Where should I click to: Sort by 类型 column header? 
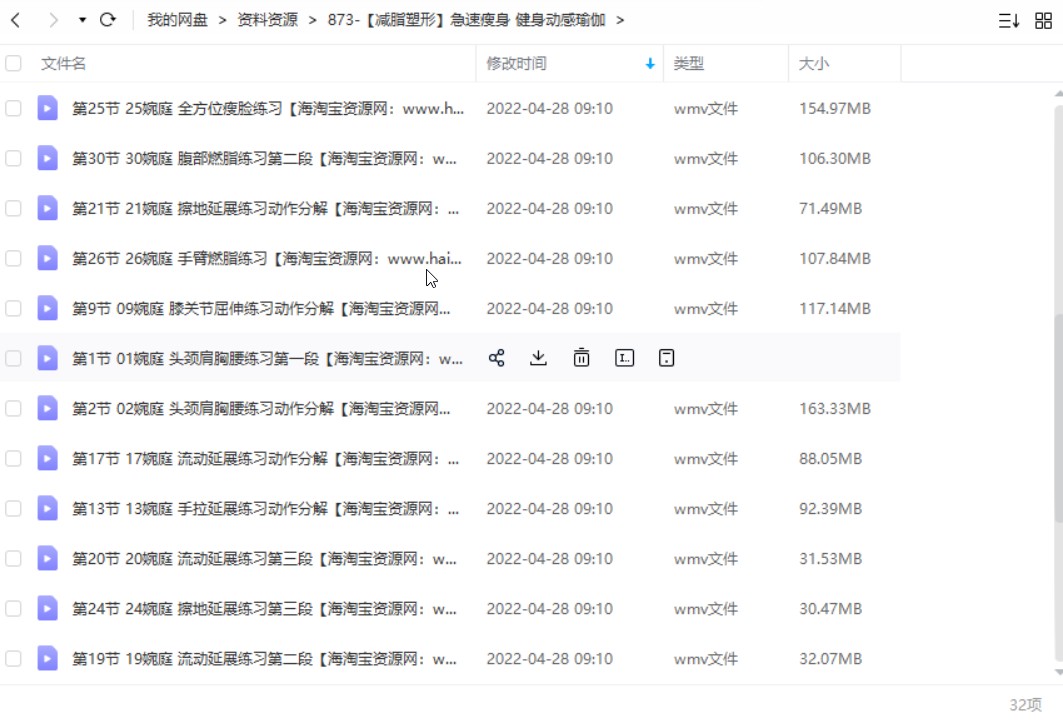(x=688, y=63)
